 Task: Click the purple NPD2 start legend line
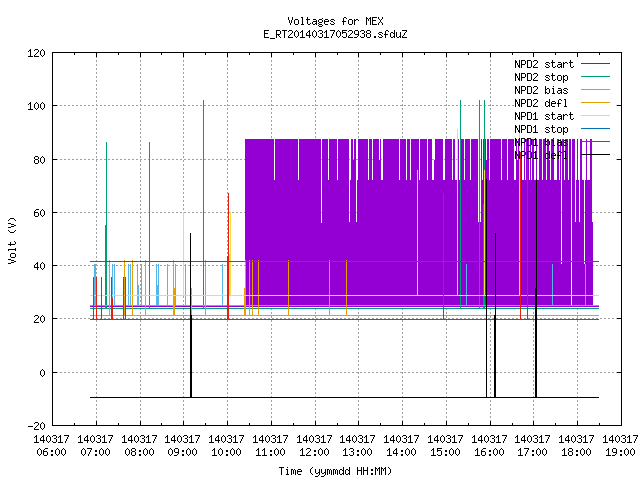(596, 64)
